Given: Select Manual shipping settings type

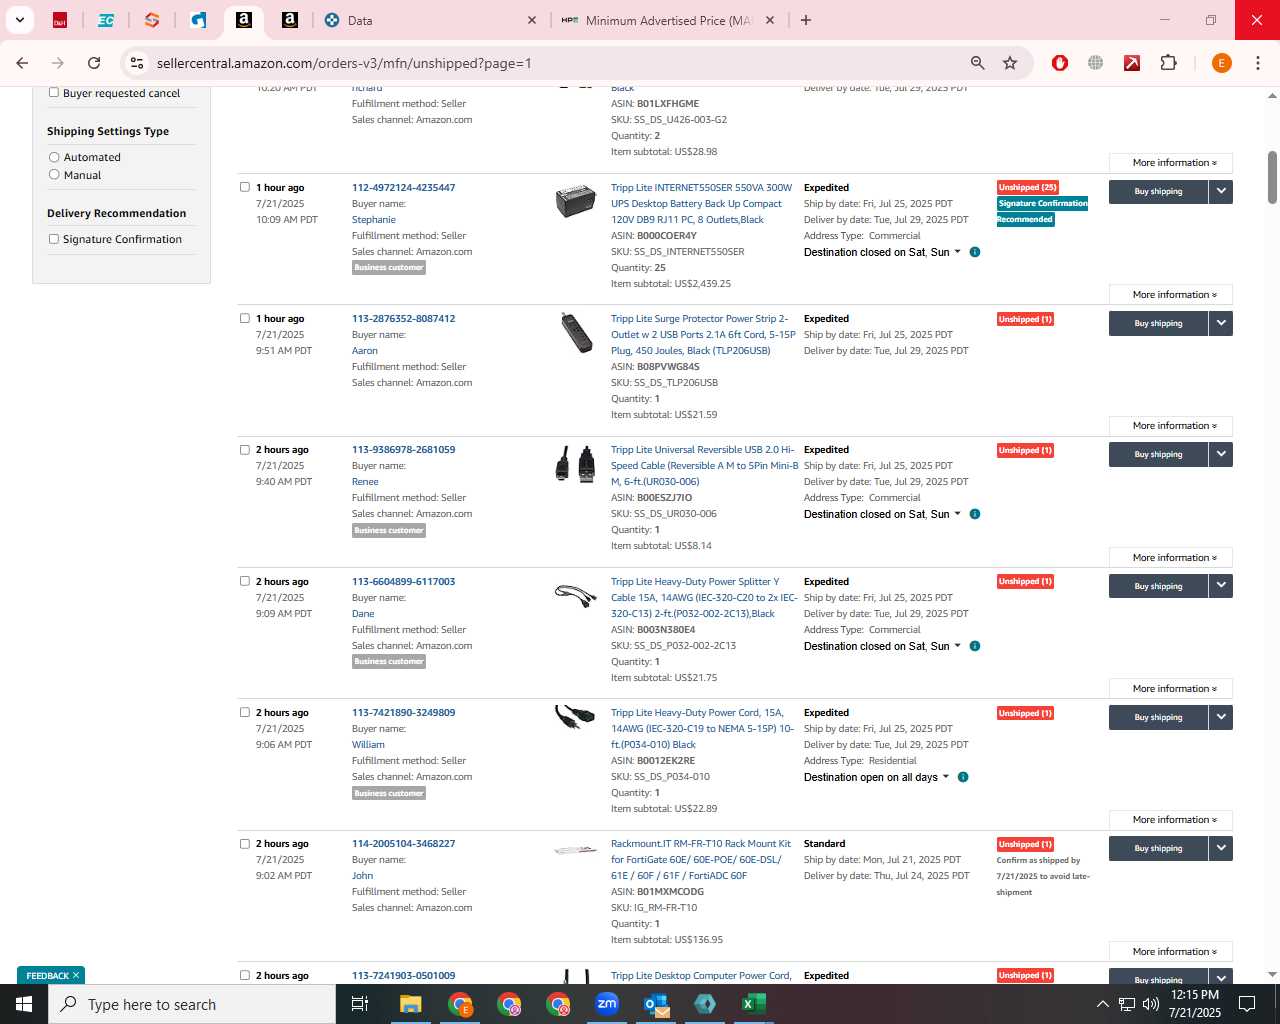Looking at the screenshot, I should pos(54,175).
